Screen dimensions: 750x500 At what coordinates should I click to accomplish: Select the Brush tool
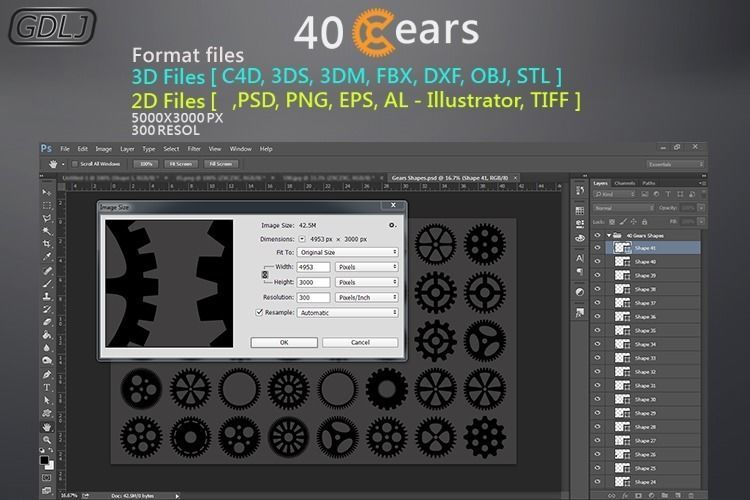point(47,284)
